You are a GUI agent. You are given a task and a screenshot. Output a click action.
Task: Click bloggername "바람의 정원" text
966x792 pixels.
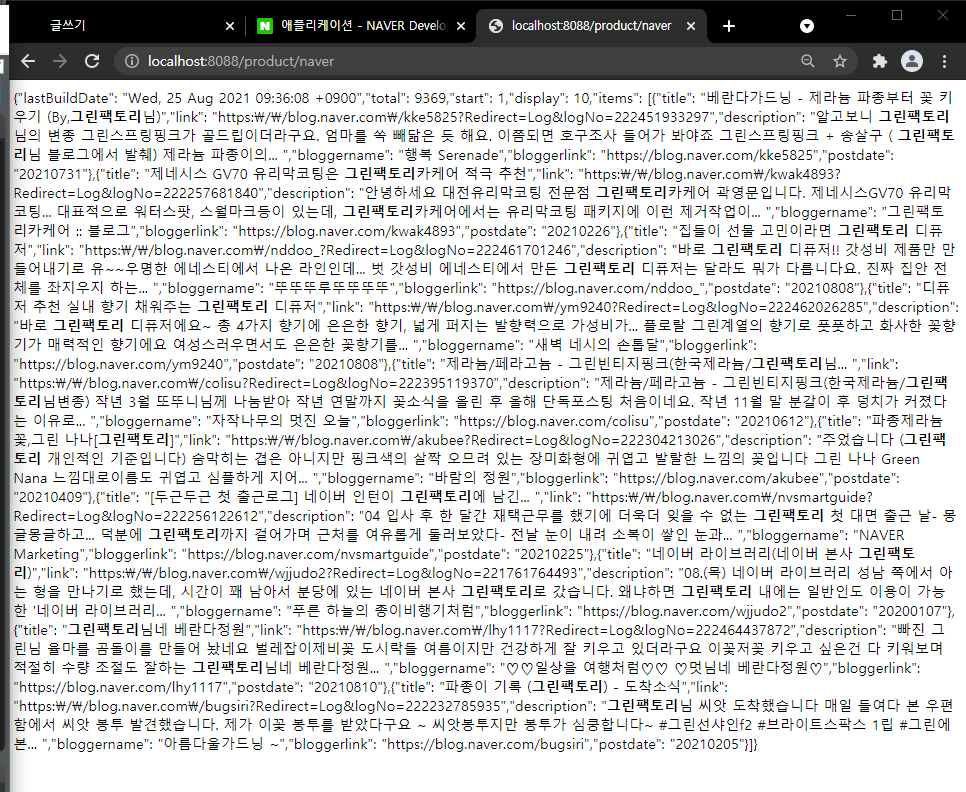(472, 479)
